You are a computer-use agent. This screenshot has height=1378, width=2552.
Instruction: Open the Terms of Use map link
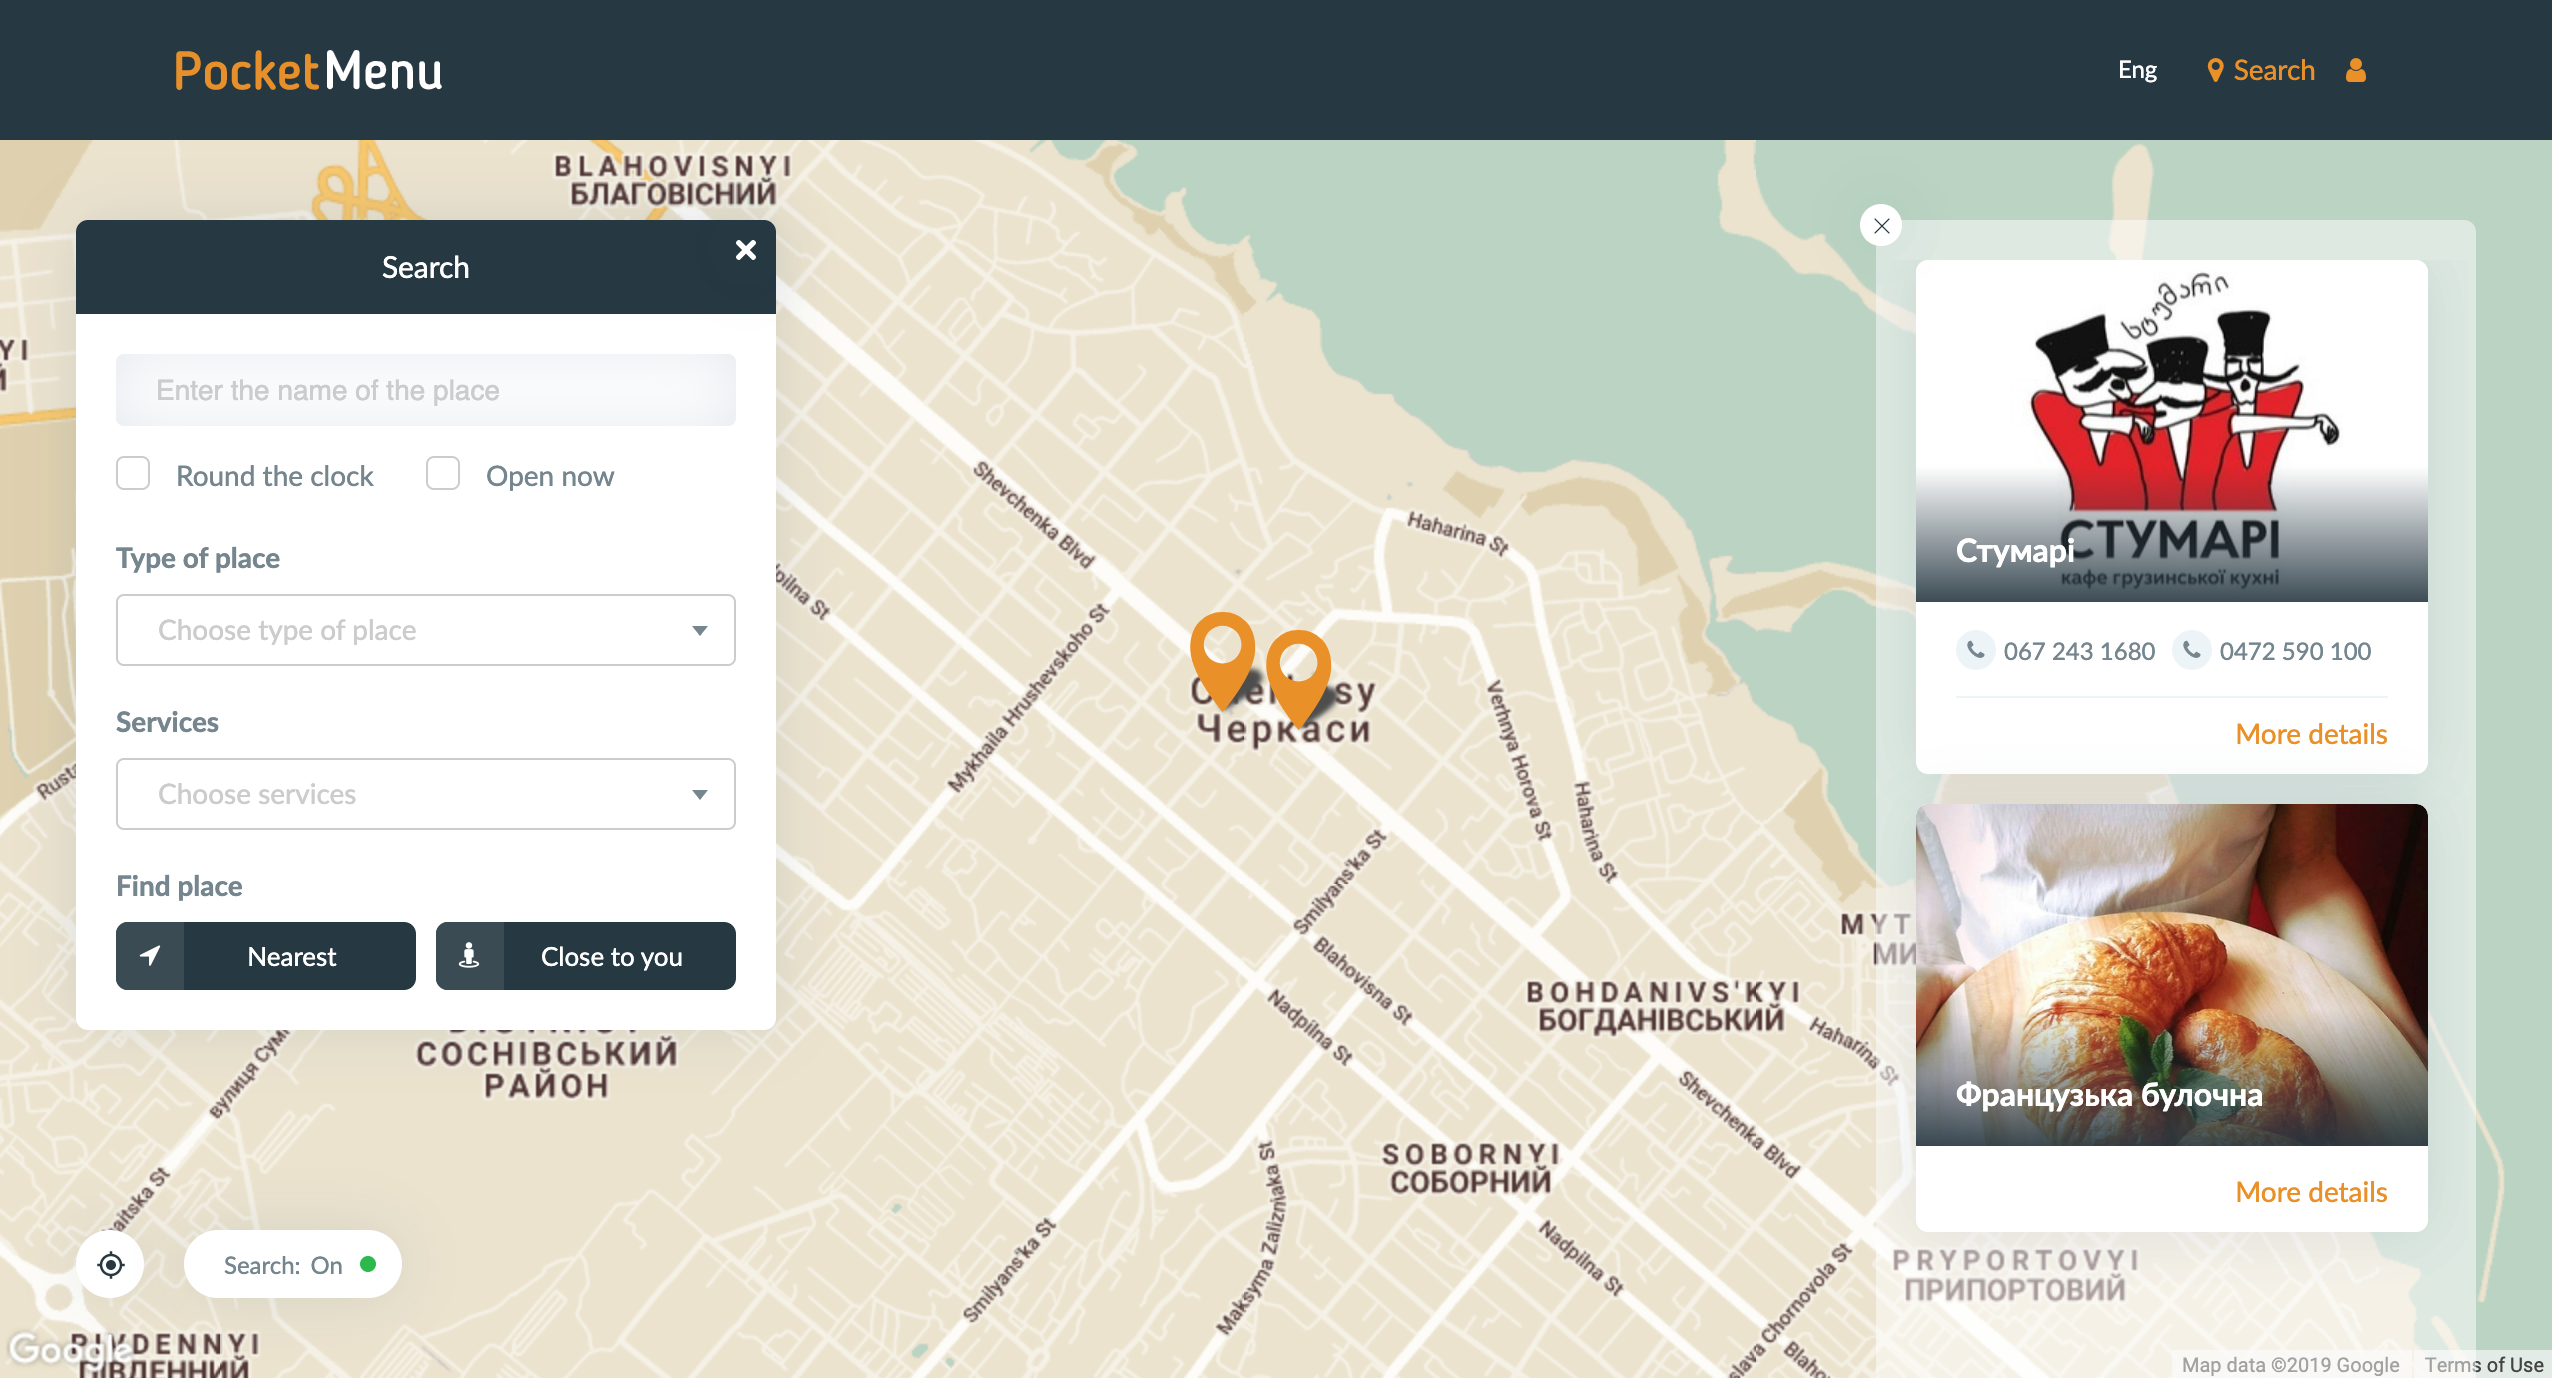click(x=2483, y=1365)
